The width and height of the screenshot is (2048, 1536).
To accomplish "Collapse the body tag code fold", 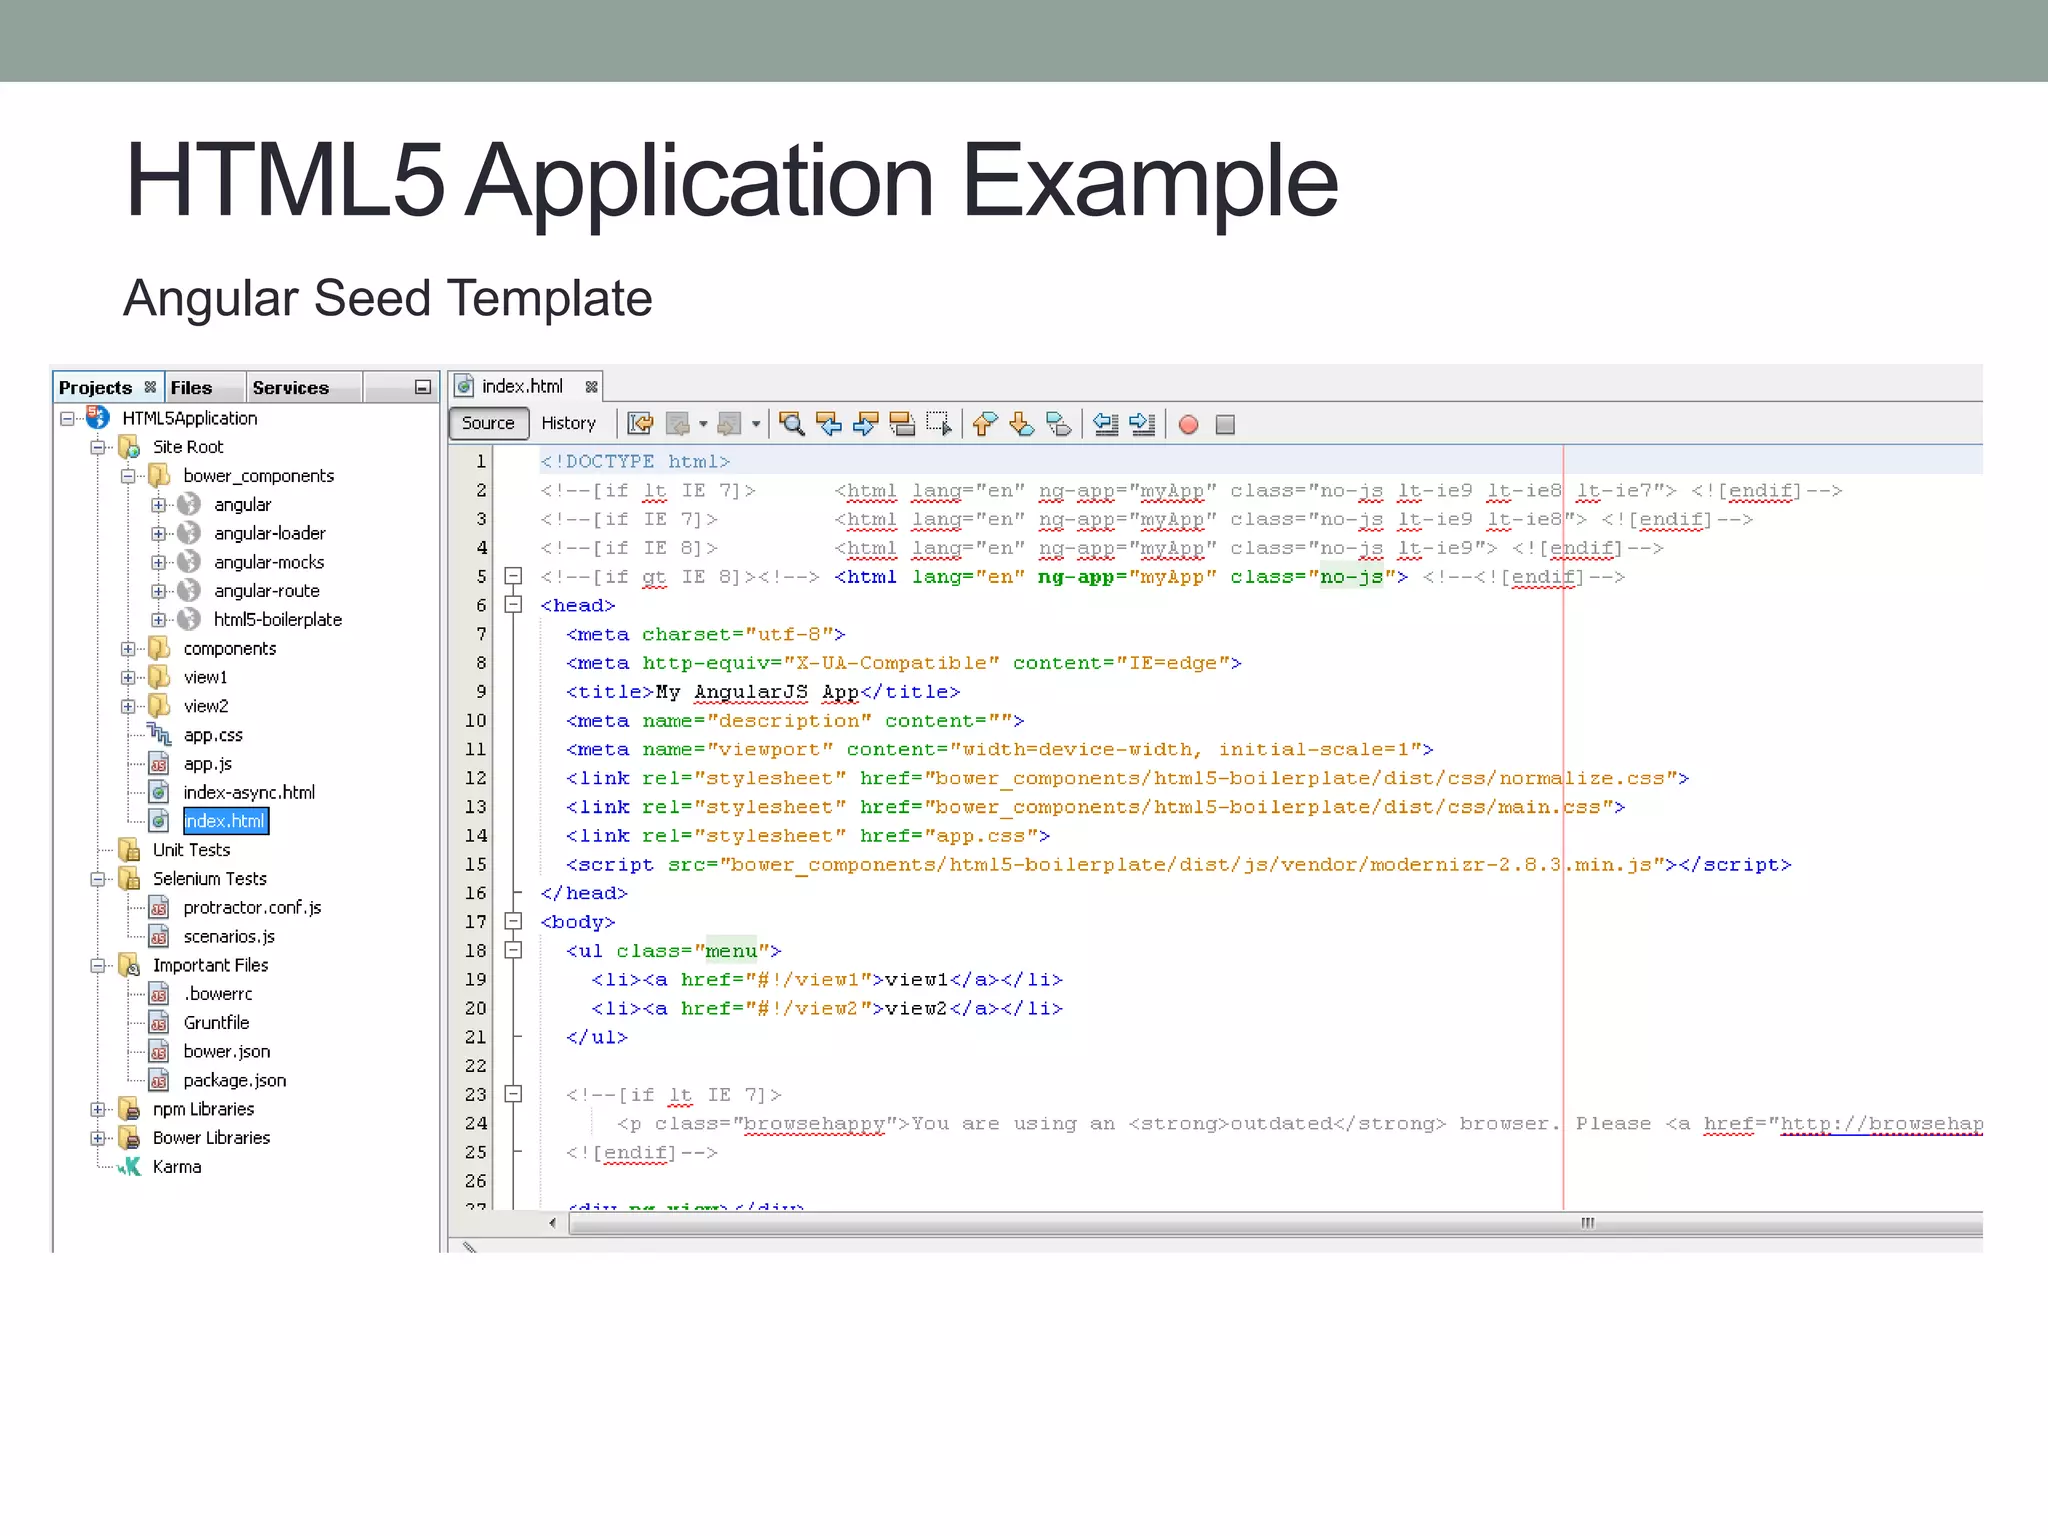I will coord(513,921).
